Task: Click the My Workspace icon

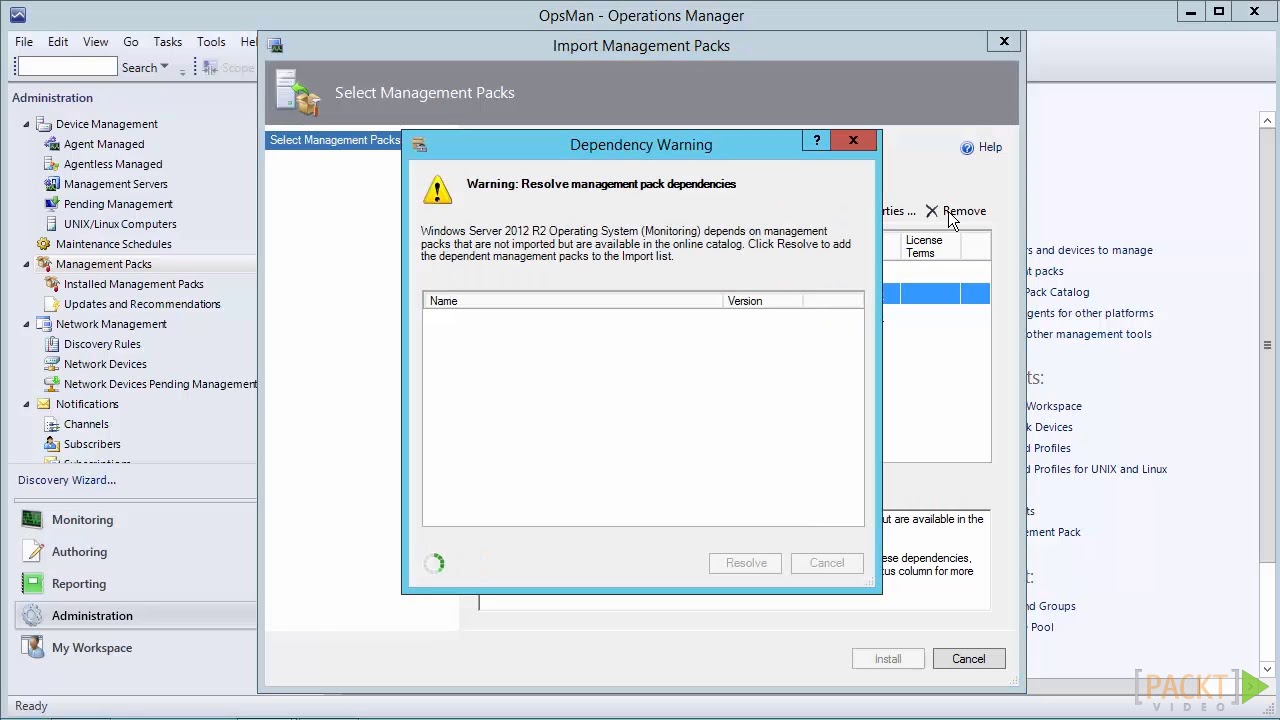Action: coord(32,648)
